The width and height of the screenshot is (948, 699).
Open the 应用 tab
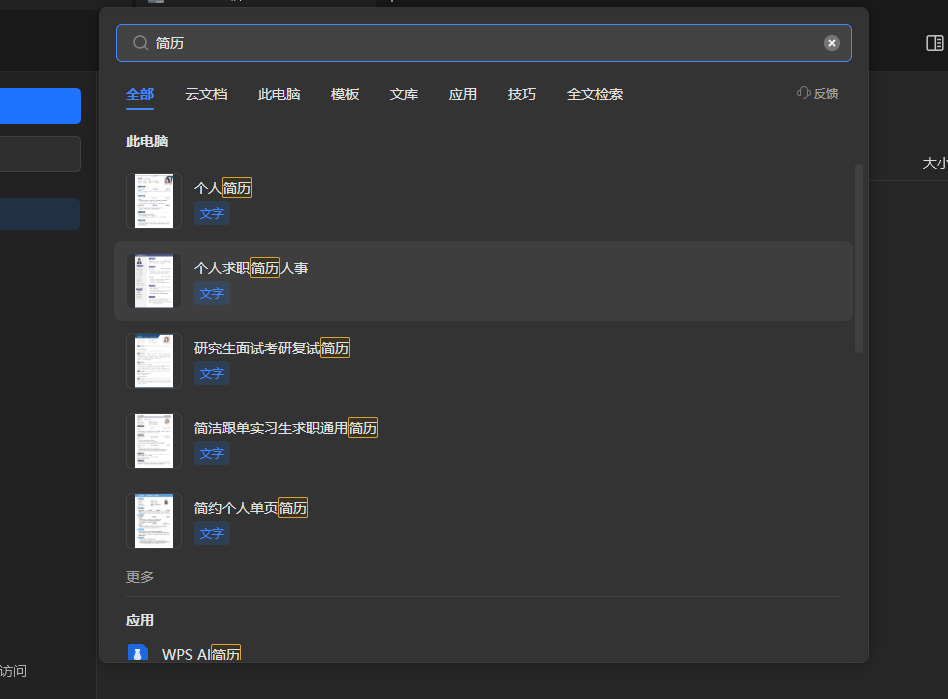point(463,94)
